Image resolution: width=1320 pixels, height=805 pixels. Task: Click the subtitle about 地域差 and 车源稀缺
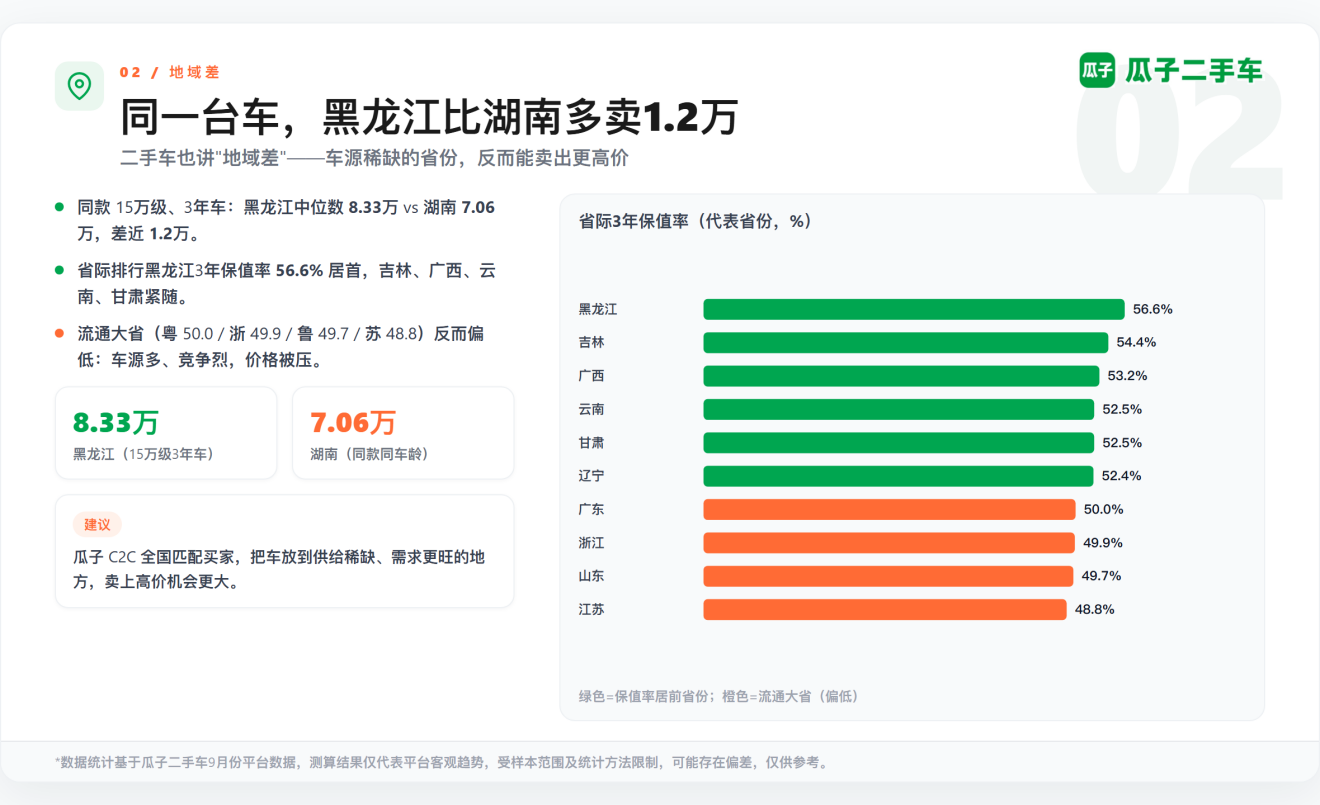374,159
